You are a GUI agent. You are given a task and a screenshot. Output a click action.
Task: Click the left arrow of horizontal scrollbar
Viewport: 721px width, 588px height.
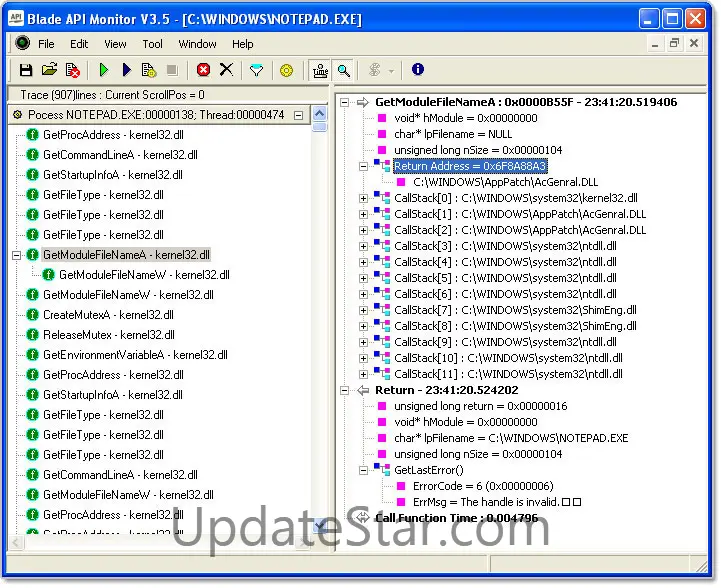(x=16, y=543)
